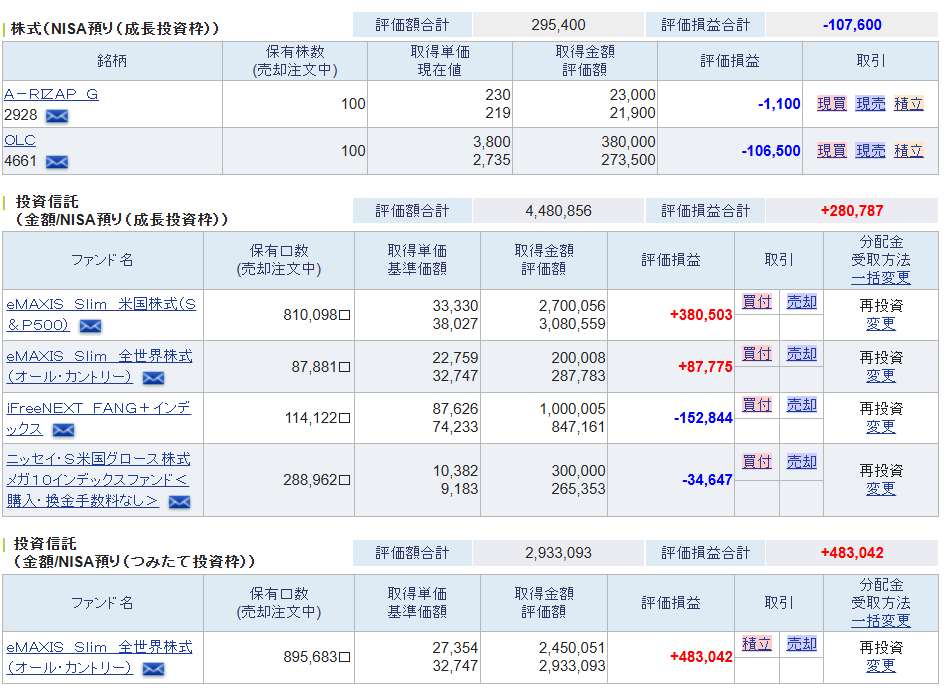Select the mail icon beside iFreeNEXT FANG+インデックス
Screen dimensions: 947x694
[63, 430]
